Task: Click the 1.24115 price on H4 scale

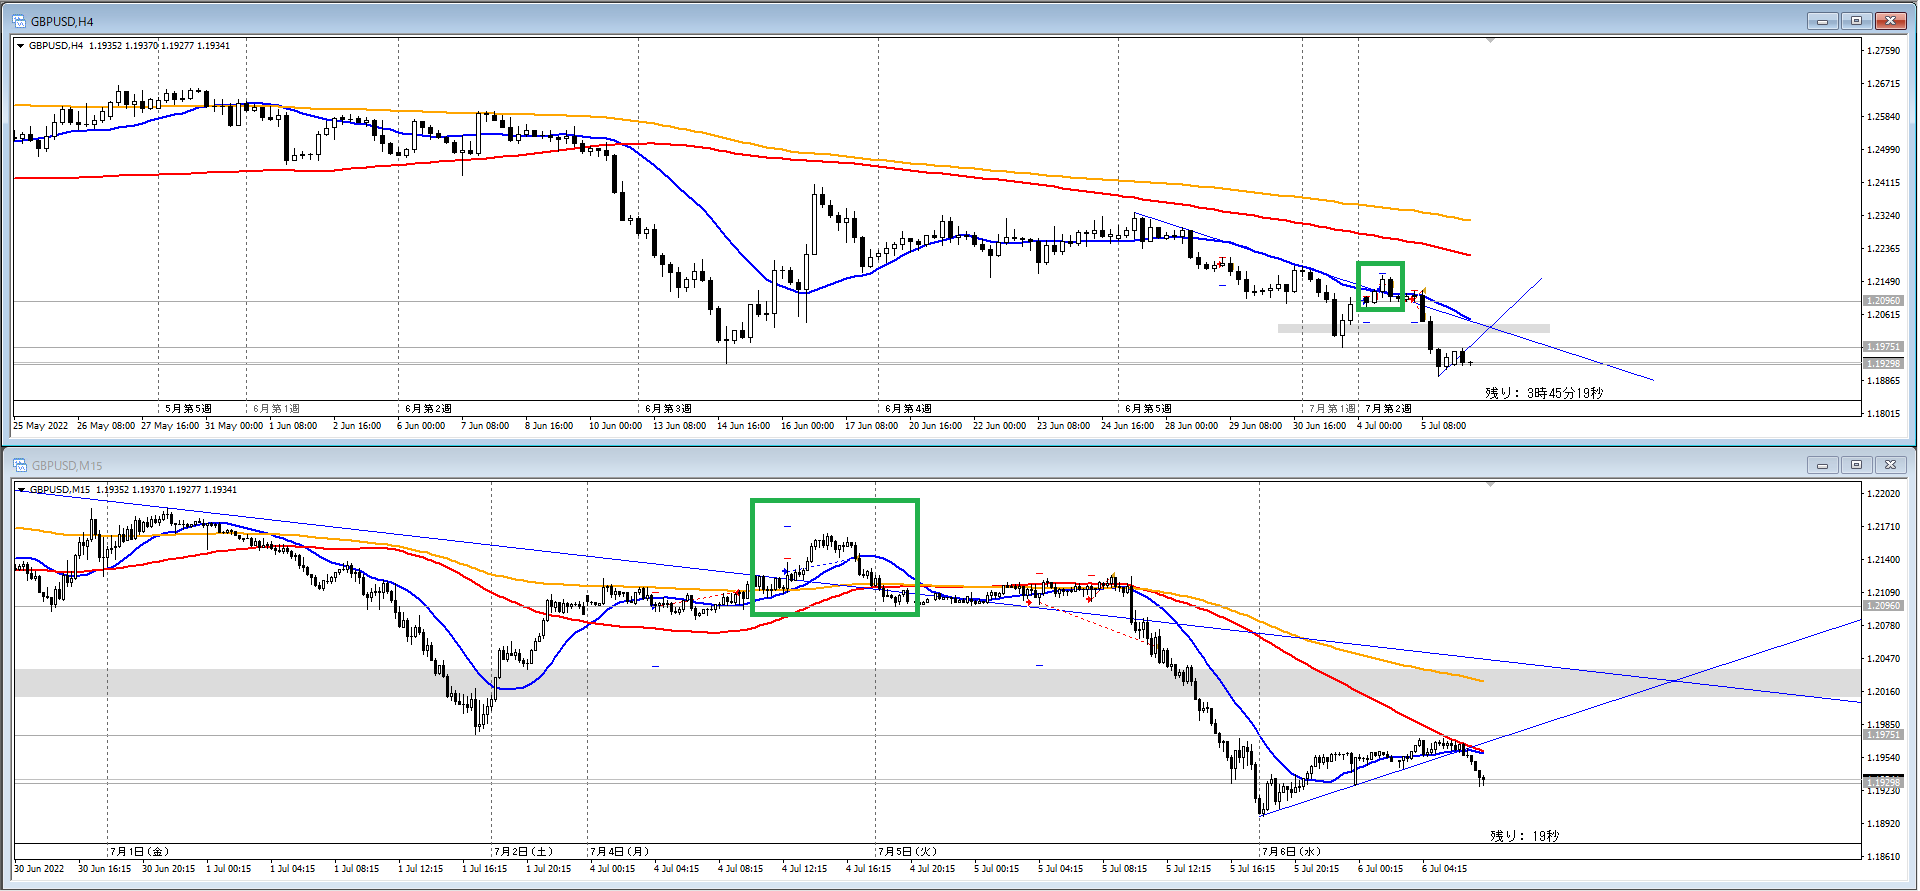Action: (x=1884, y=183)
